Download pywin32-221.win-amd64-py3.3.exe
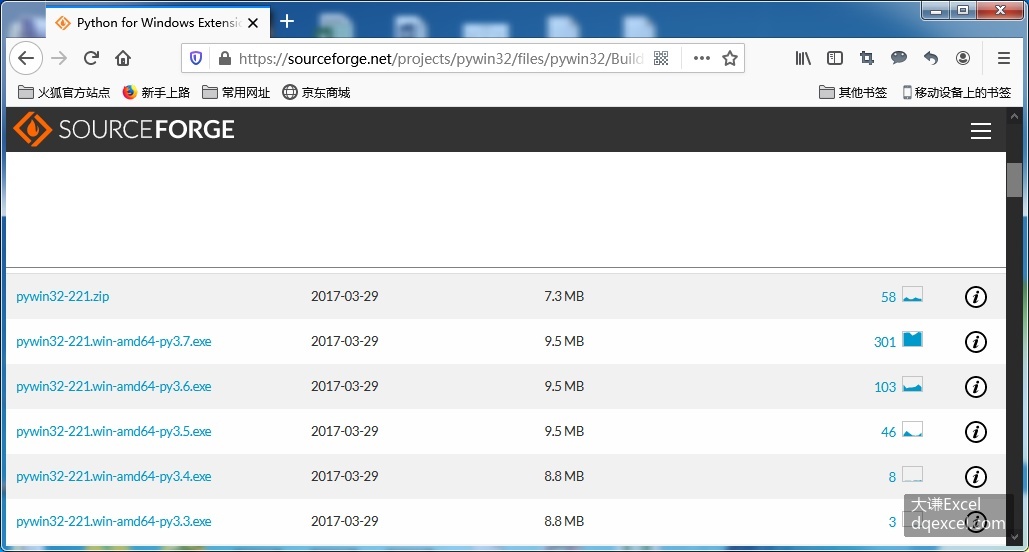This screenshot has width=1029, height=552. (114, 521)
